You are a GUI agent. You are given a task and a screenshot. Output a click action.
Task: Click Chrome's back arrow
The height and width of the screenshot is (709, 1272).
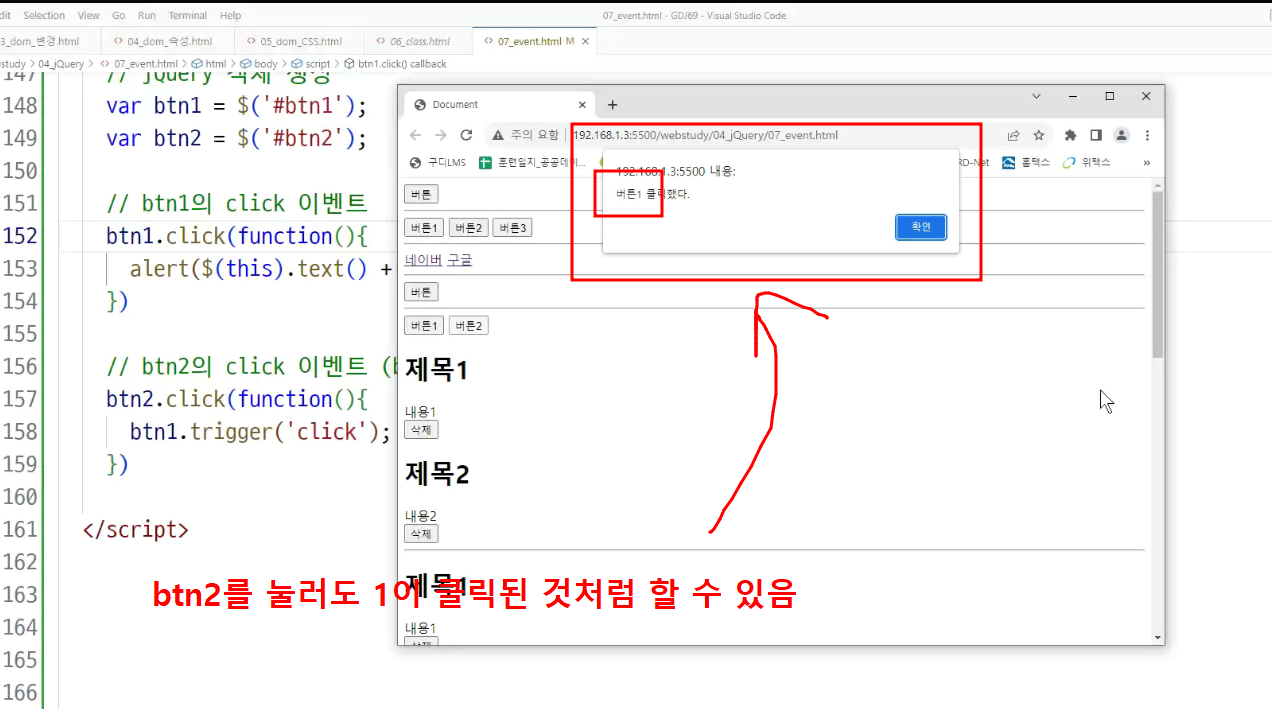coord(416,135)
